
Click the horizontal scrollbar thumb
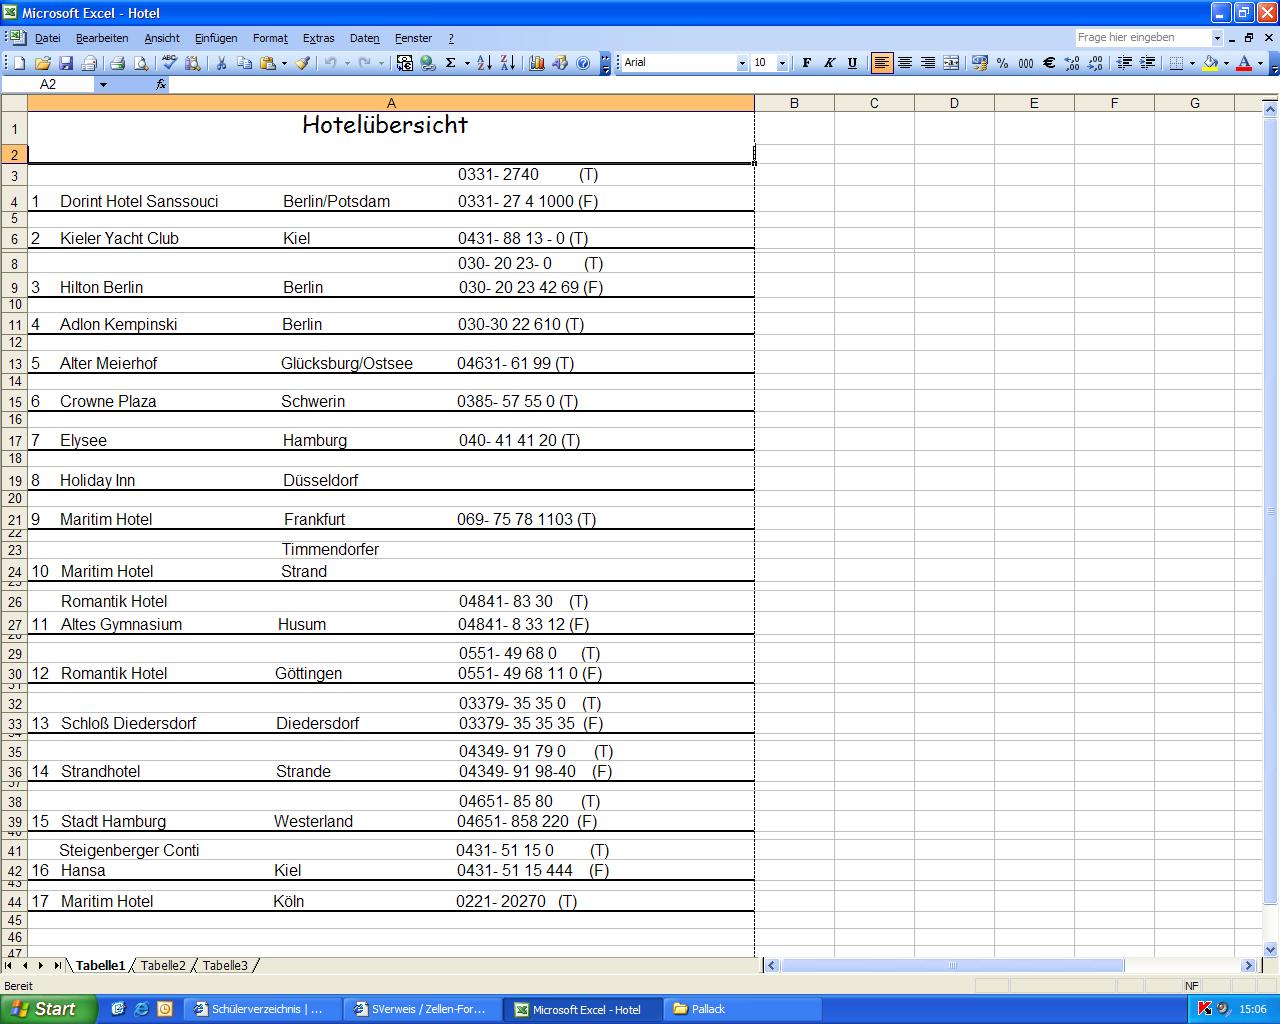point(952,966)
